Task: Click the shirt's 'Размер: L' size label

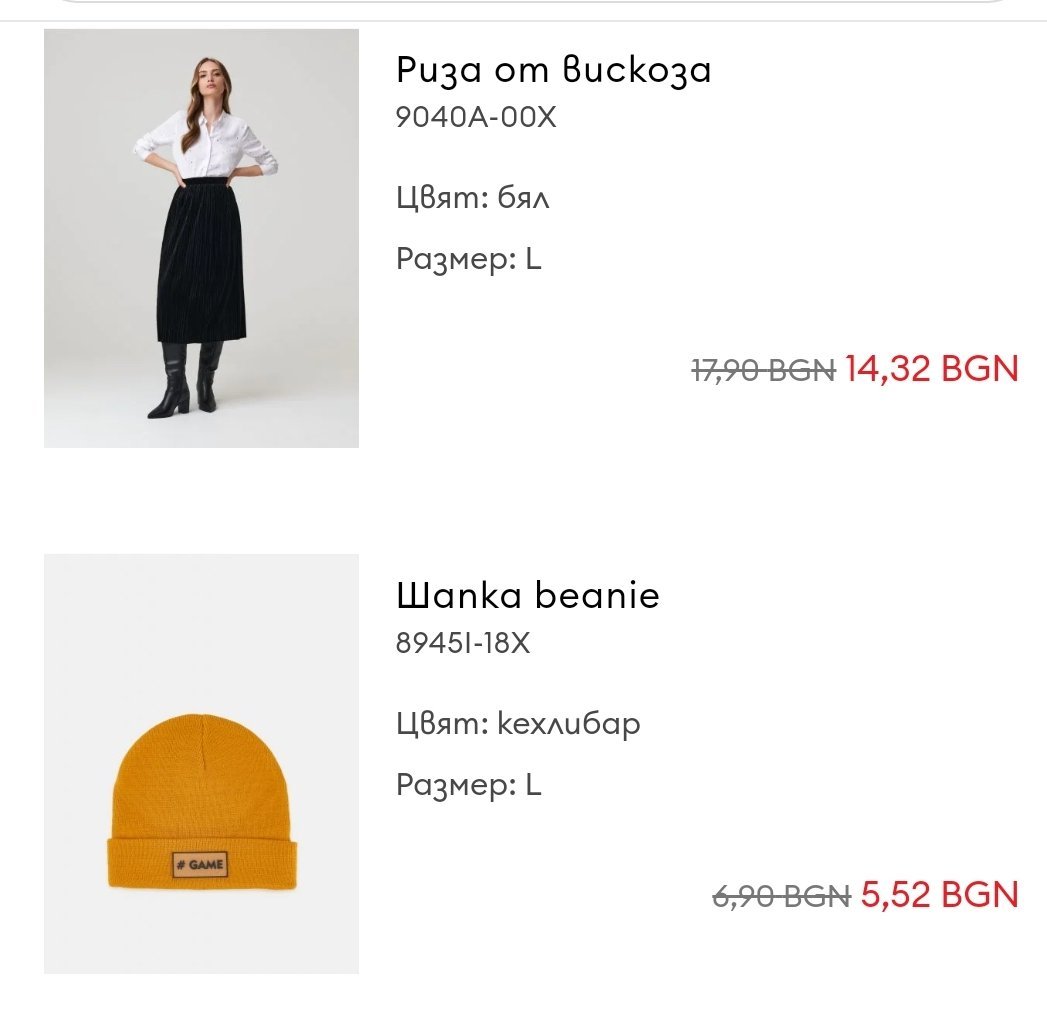Action: coord(468,260)
